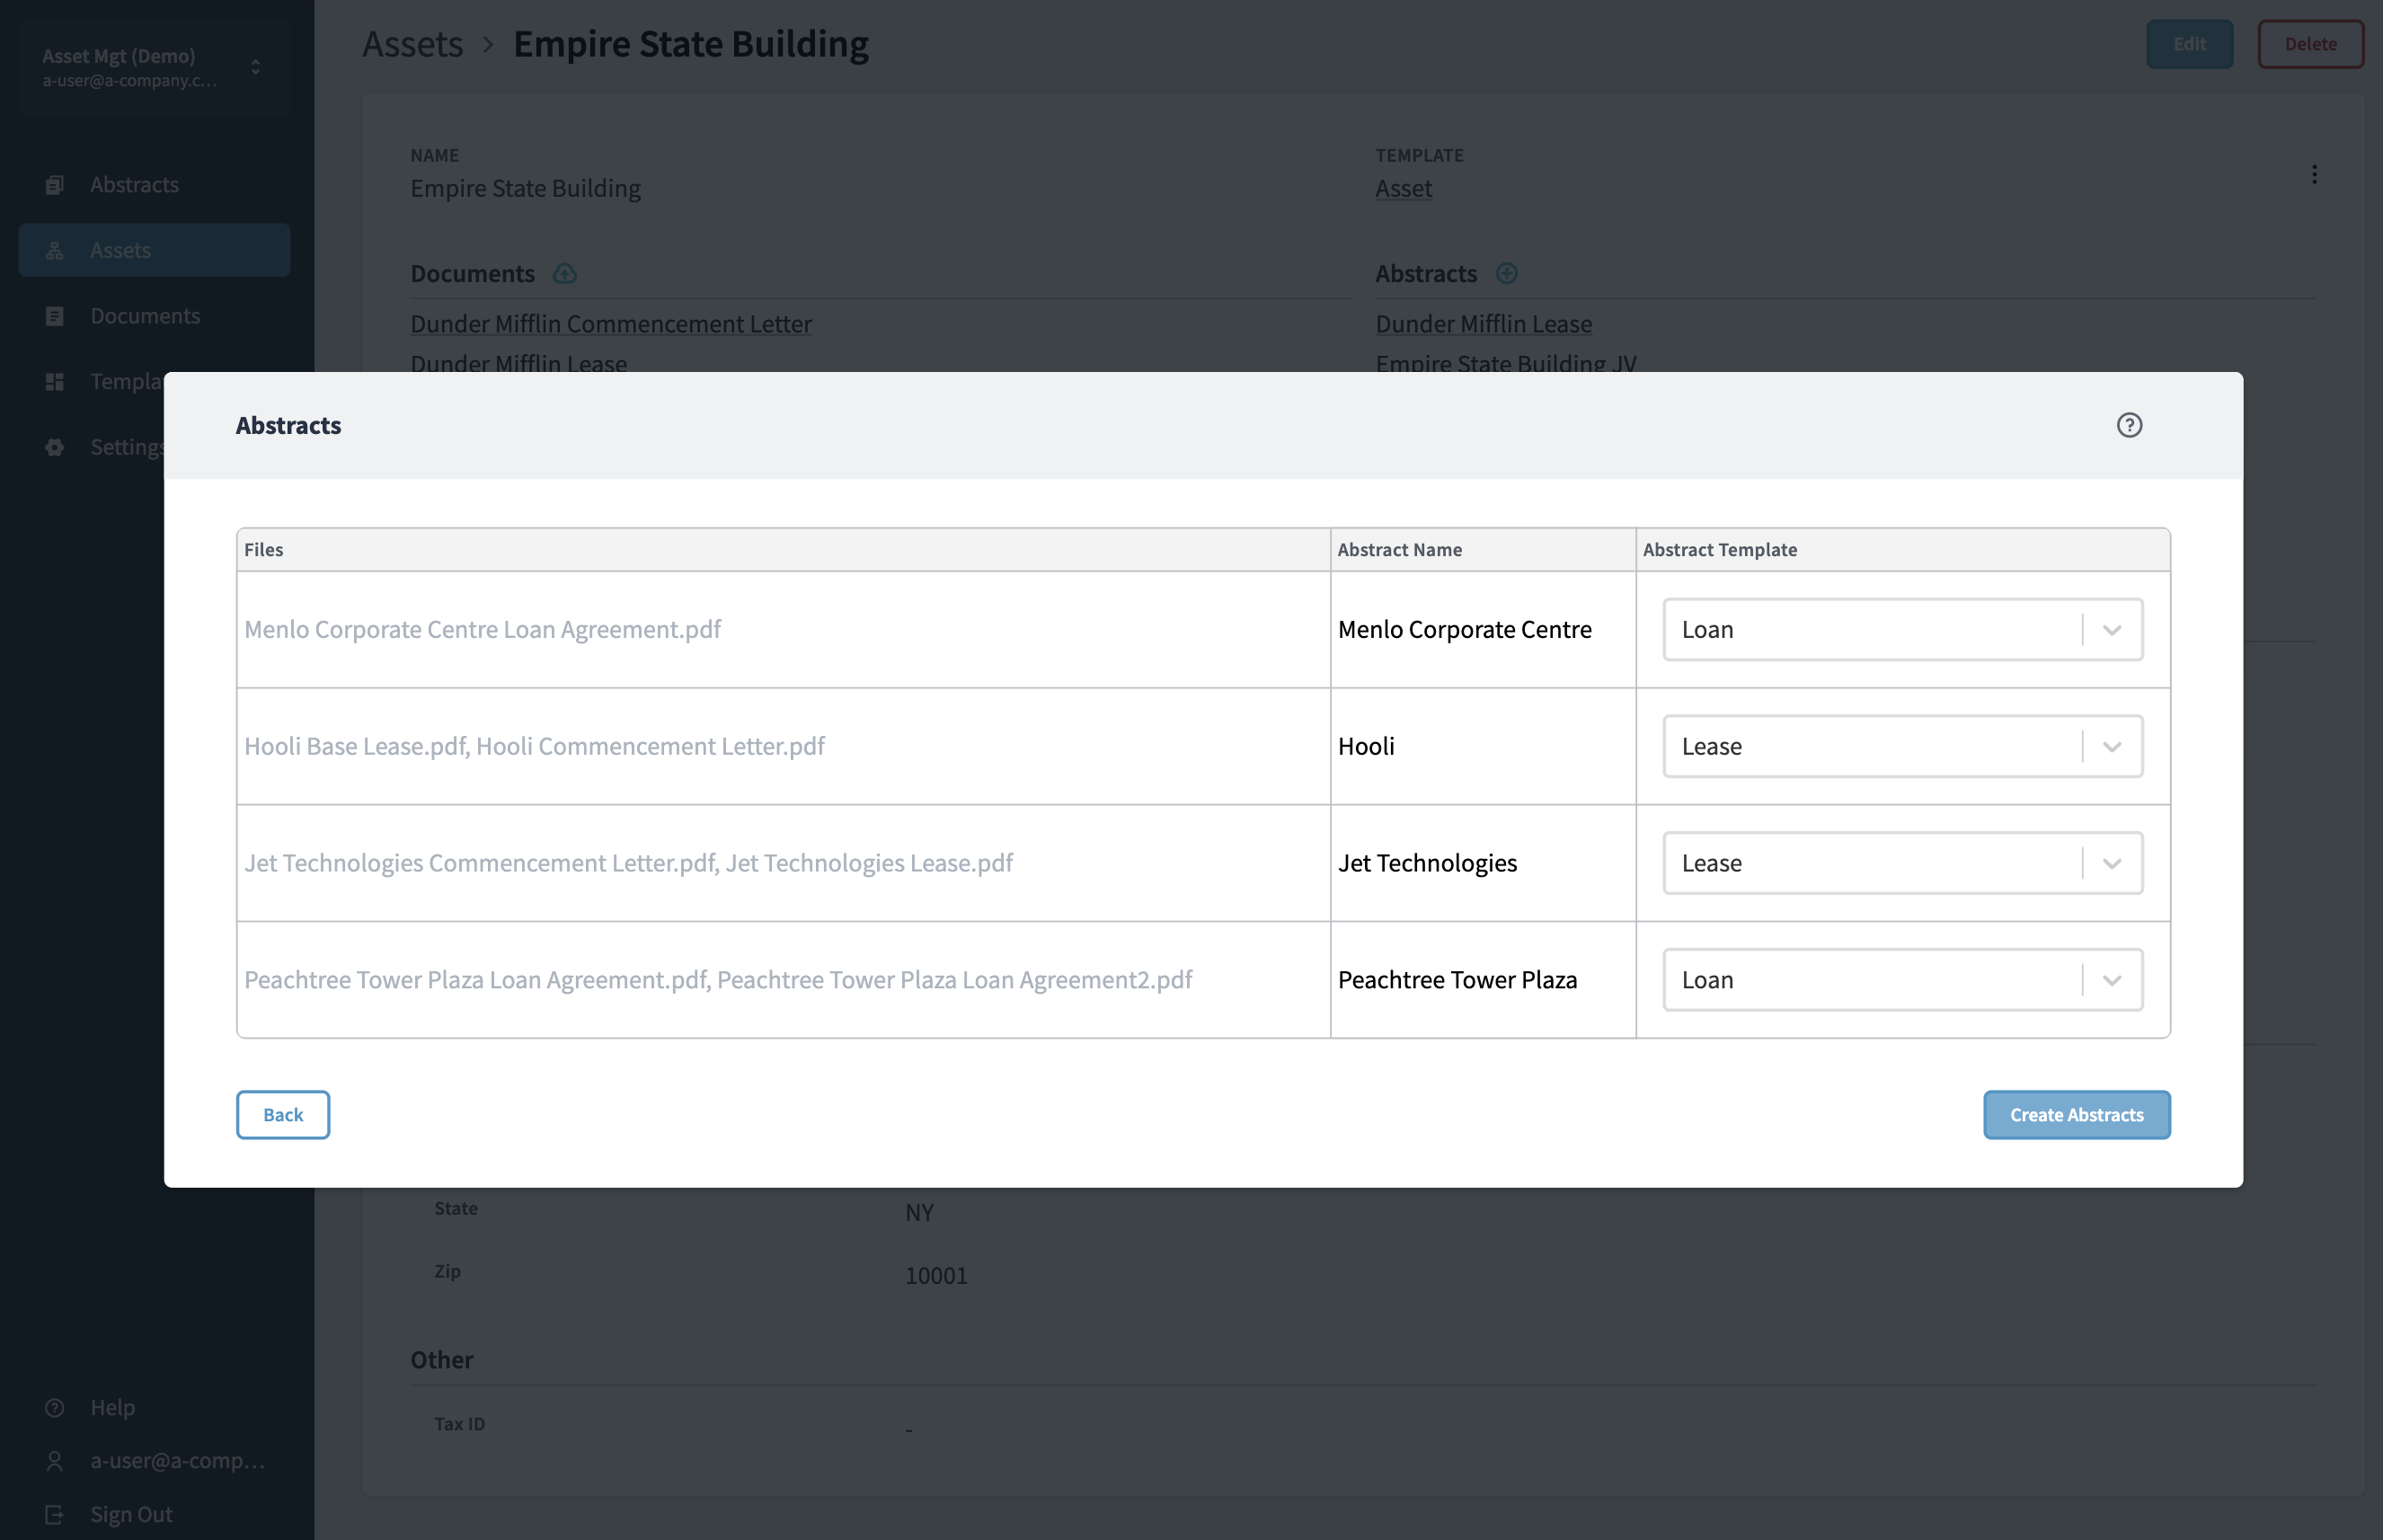Click the Abstracts sidebar icon
Viewport: 2383px width, 1540px height.
click(55, 185)
